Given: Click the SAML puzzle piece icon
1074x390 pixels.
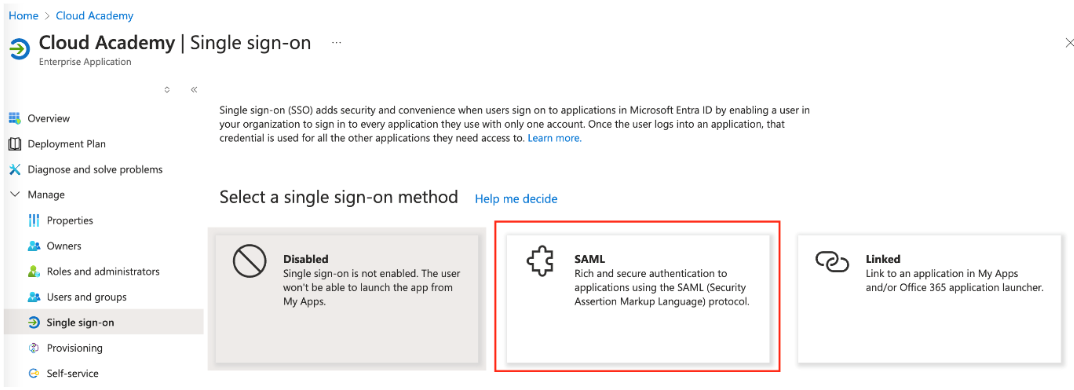Looking at the screenshot, I should coord(540,261).
